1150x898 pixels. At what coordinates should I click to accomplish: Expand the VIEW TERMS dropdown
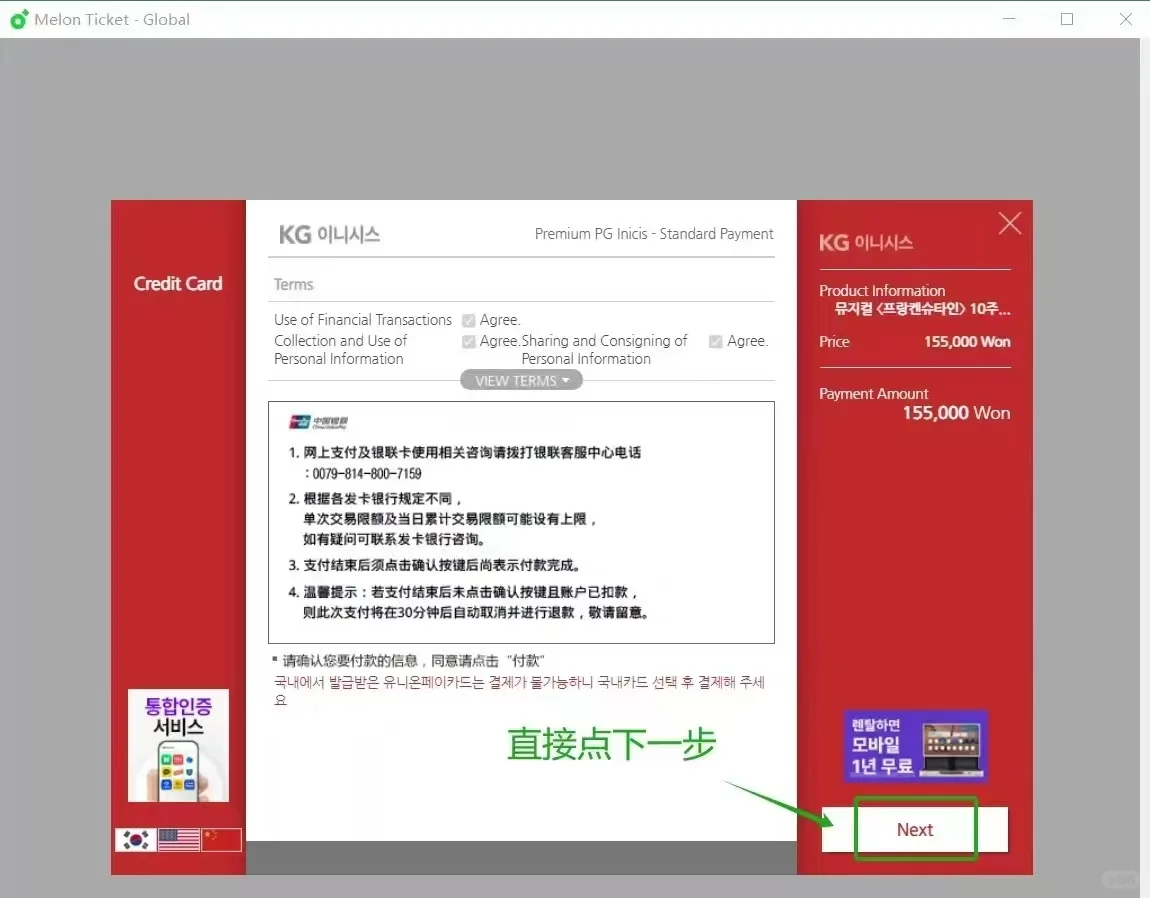click(520, 379)
